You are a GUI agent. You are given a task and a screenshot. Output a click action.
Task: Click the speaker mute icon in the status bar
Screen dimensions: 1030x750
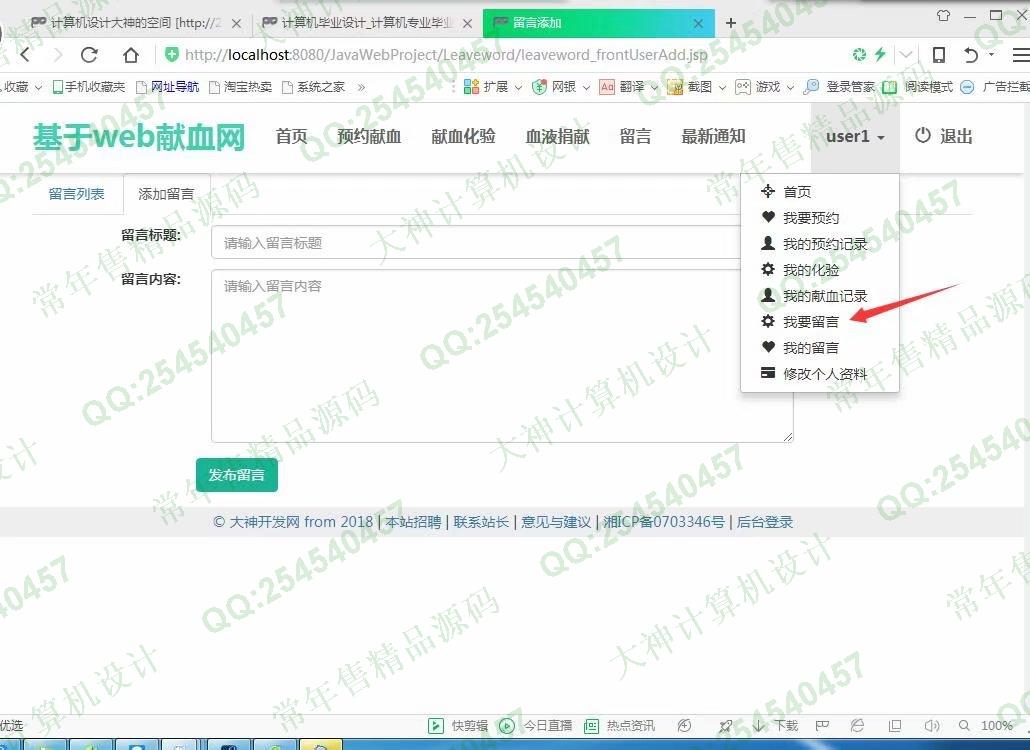click(931, 726)
